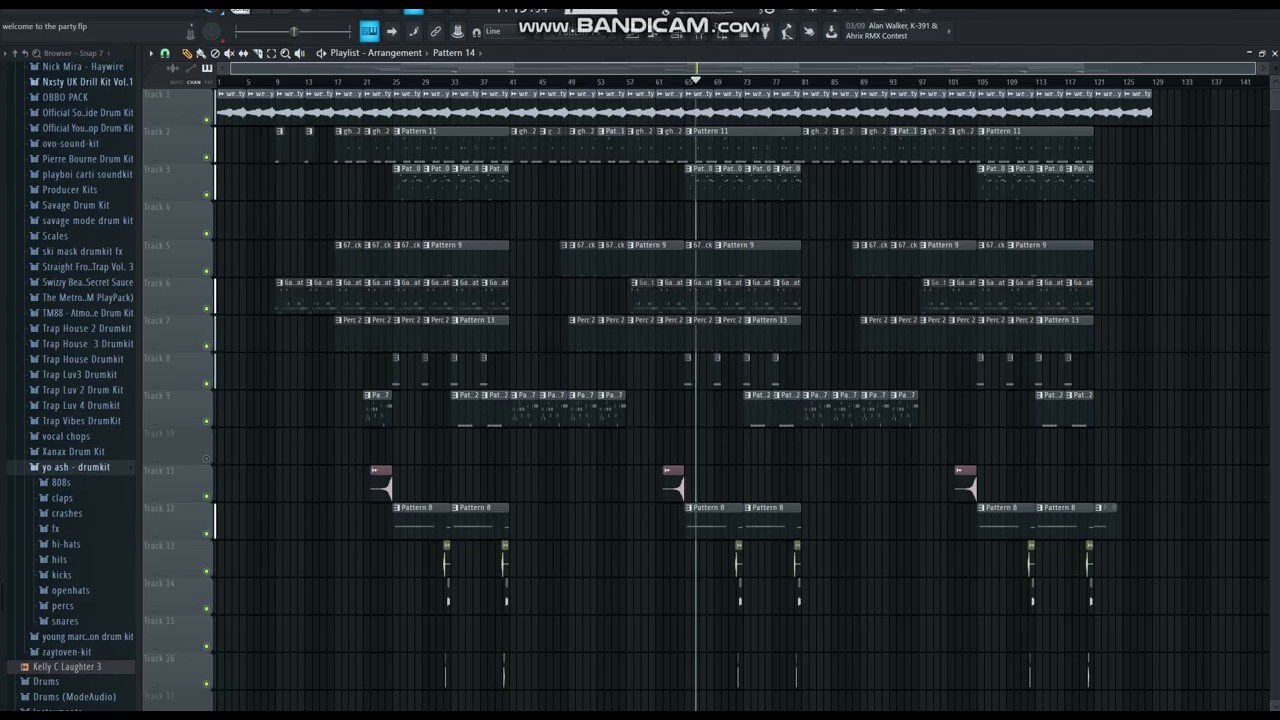The width and height of the screenshot is (1280, 720).
Task: Open the Drums (ModeAudio) browser folder
Action: (74, 697)
